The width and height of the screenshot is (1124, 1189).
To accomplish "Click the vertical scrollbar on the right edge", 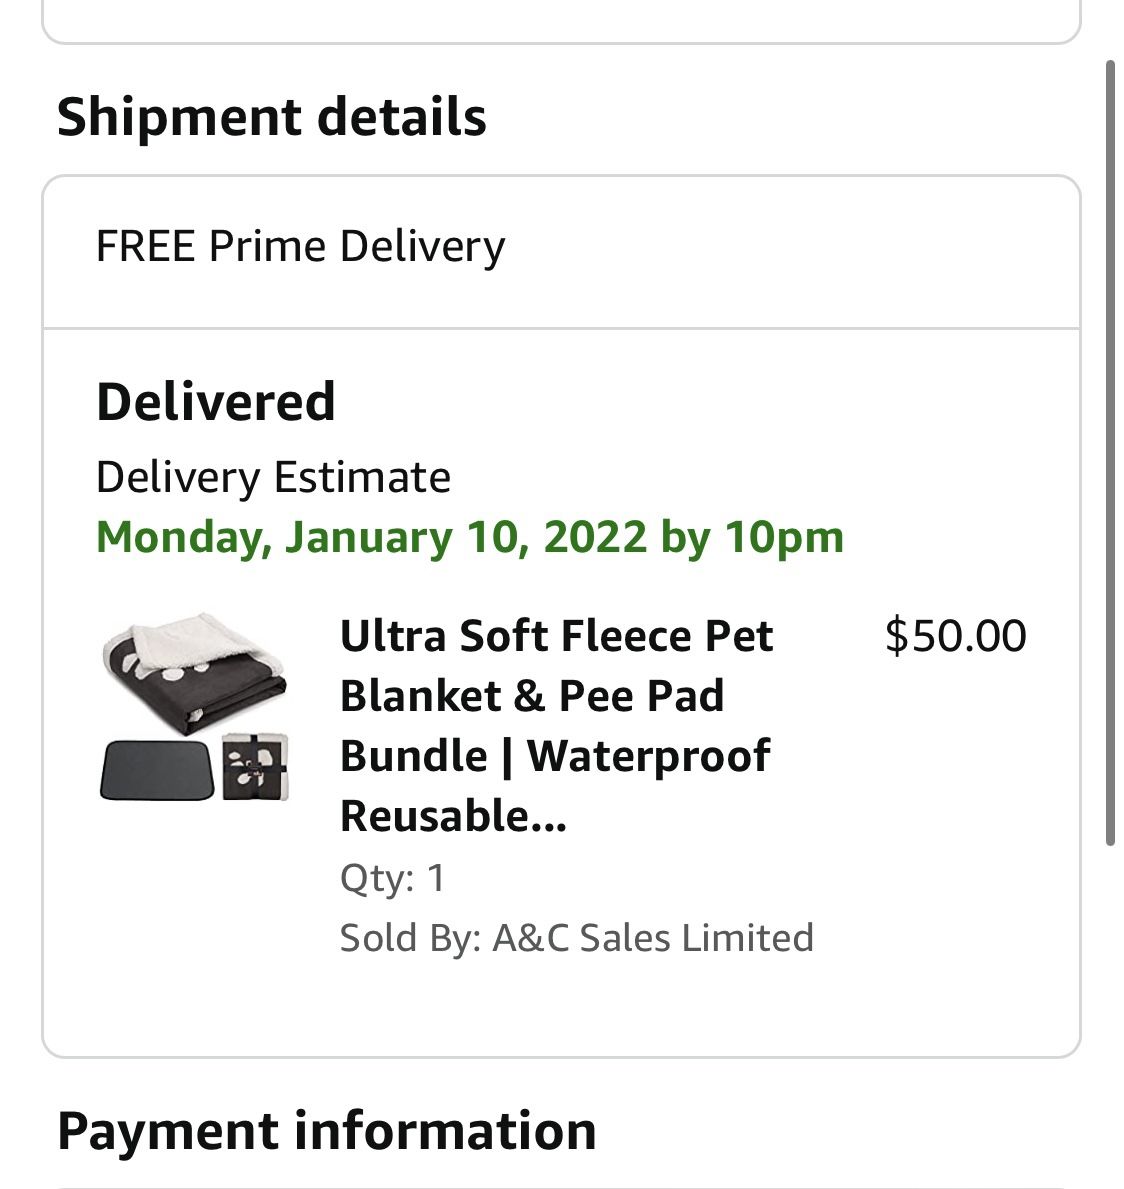I will click(x=1109, y=450).
